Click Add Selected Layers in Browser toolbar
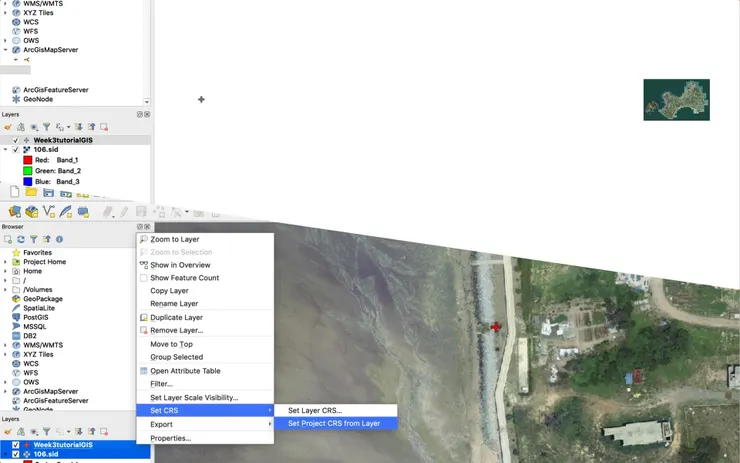Image resolution: width=740 pixels, height=463 pixels. click(x=8, y=239)
